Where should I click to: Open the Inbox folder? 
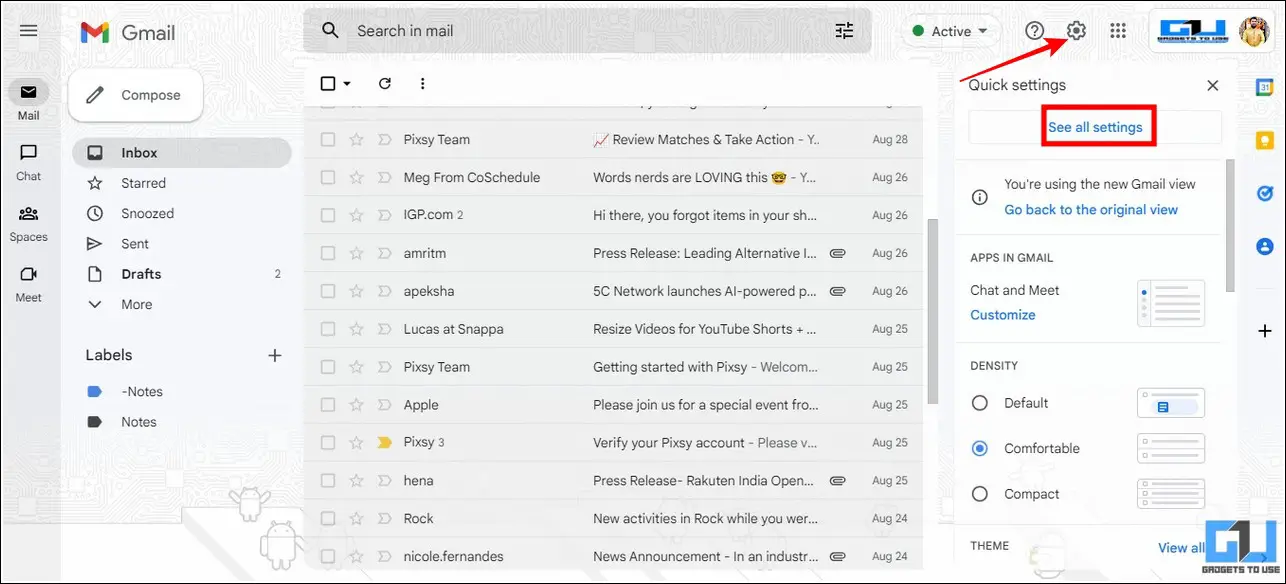182,153
